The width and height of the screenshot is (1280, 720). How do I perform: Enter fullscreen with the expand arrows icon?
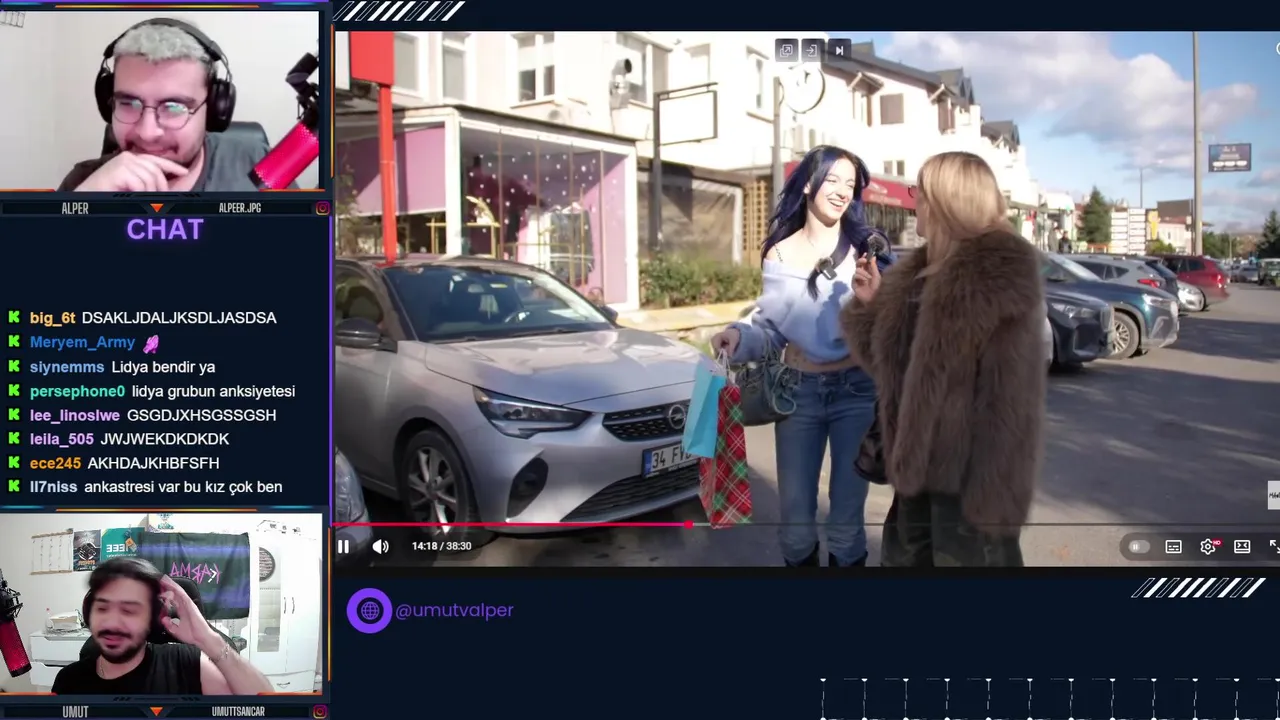[x=1274, y=546]
